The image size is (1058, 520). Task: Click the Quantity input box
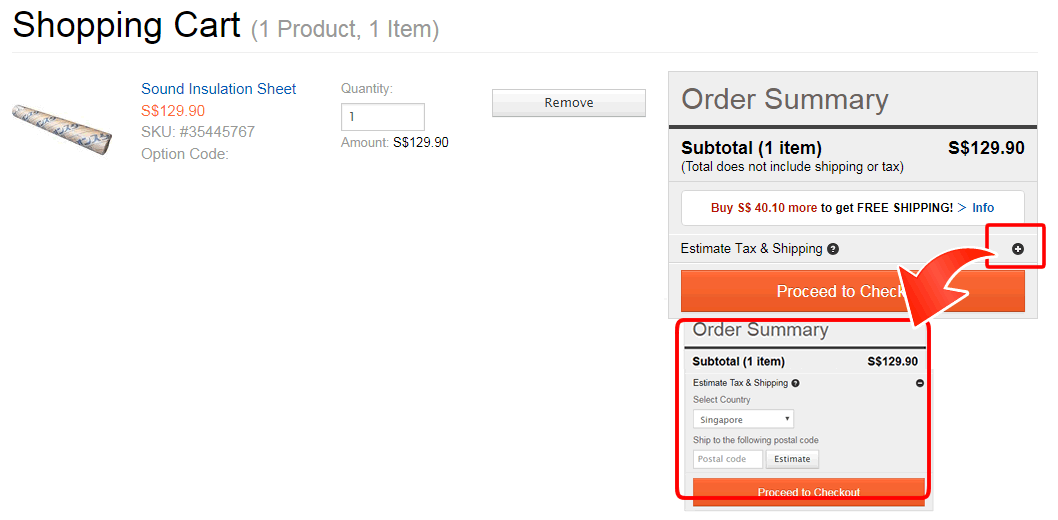[382, 117]
